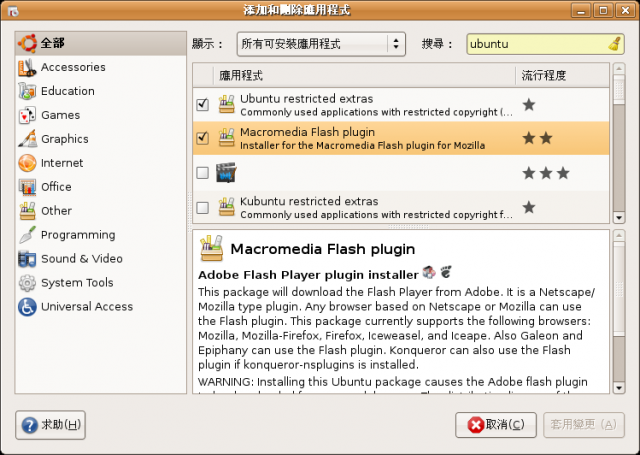Click the Internet label
This screenshot has width=640, height=455.
click(62, 163)
